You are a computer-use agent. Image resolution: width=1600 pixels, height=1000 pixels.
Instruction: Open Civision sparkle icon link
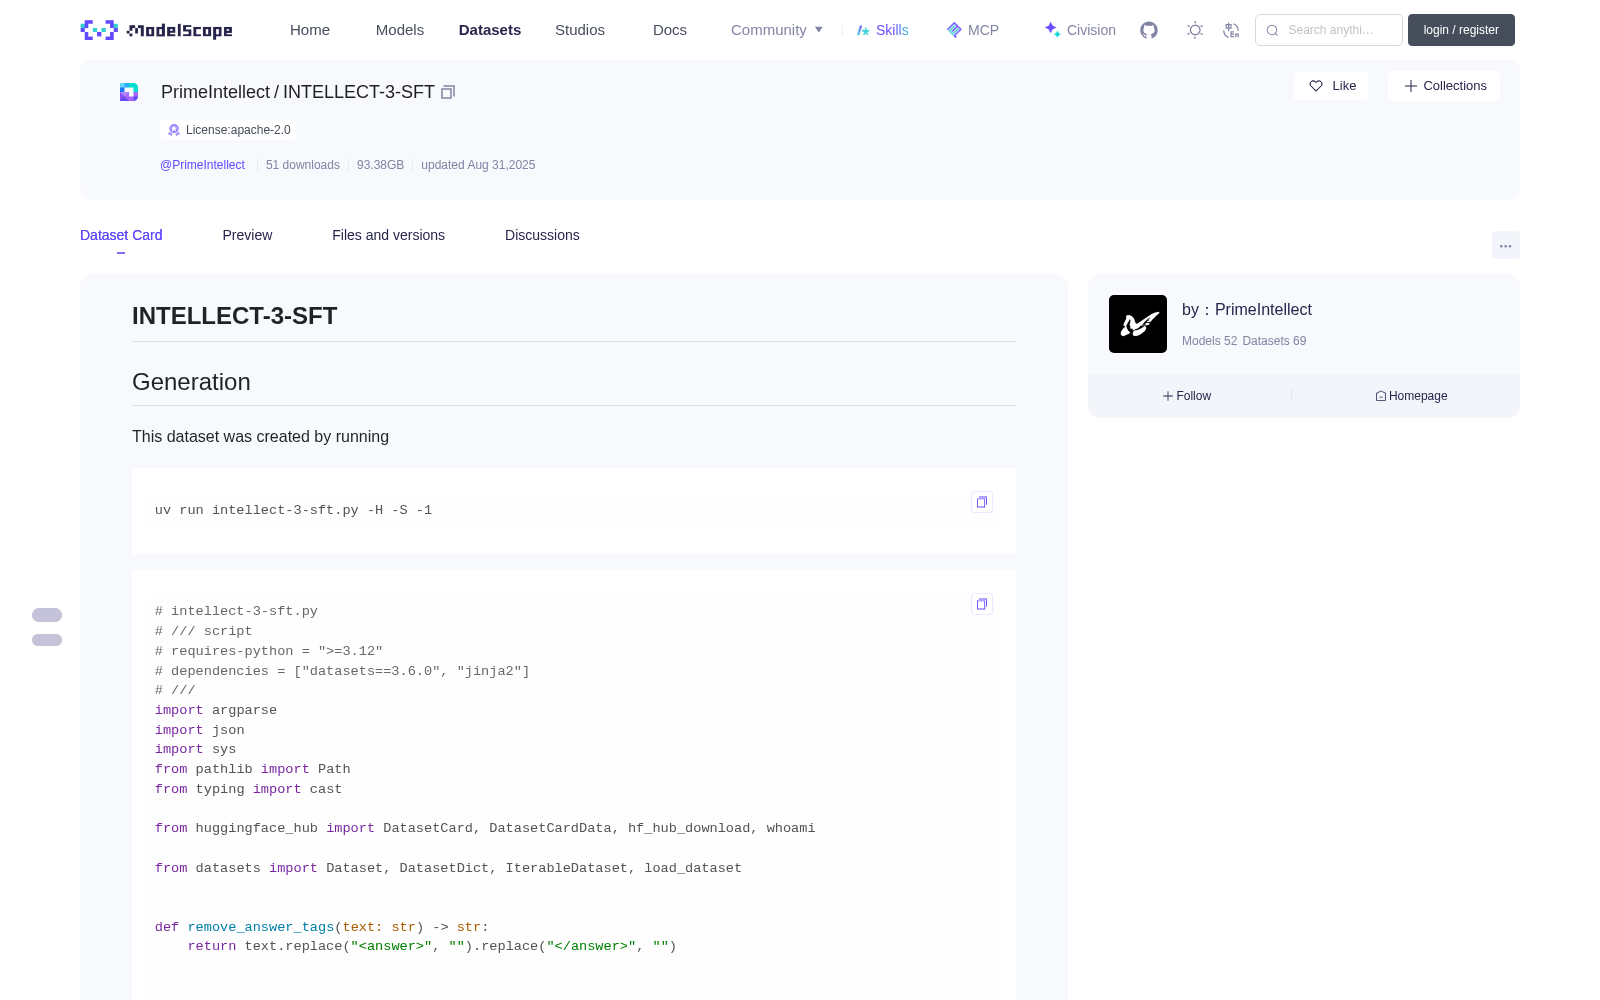1080,30
